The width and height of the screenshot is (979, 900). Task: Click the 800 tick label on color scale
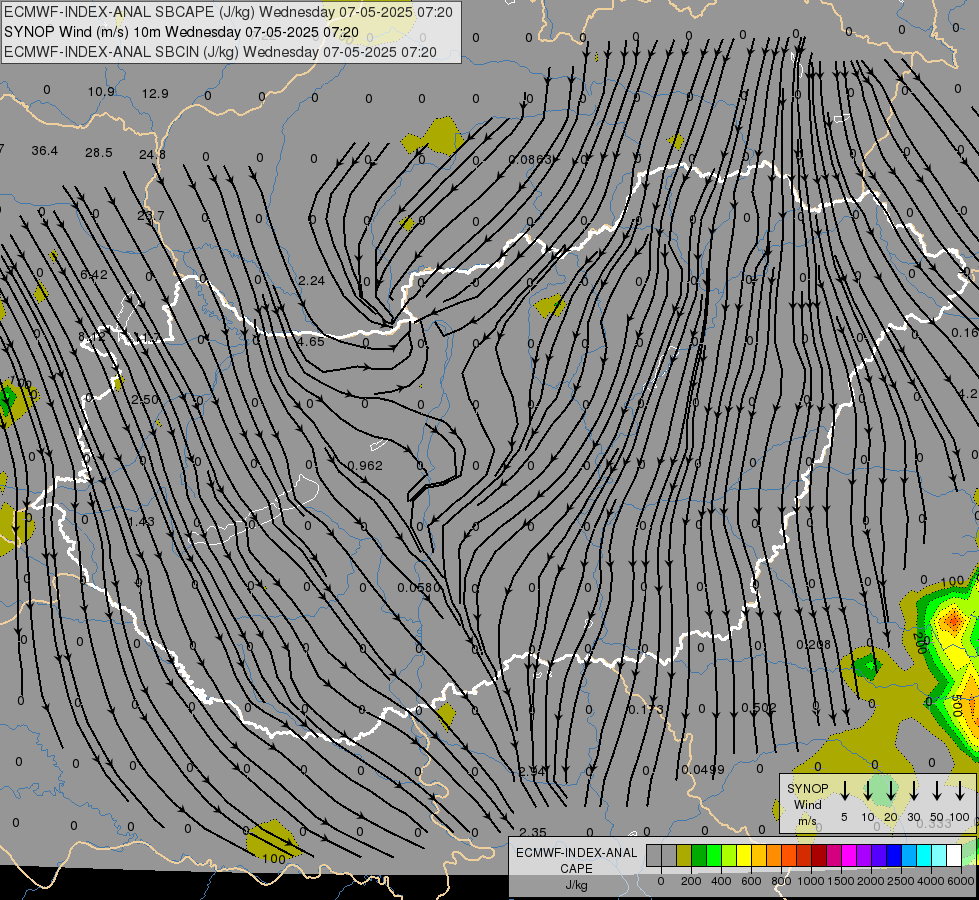pos(781,881)
